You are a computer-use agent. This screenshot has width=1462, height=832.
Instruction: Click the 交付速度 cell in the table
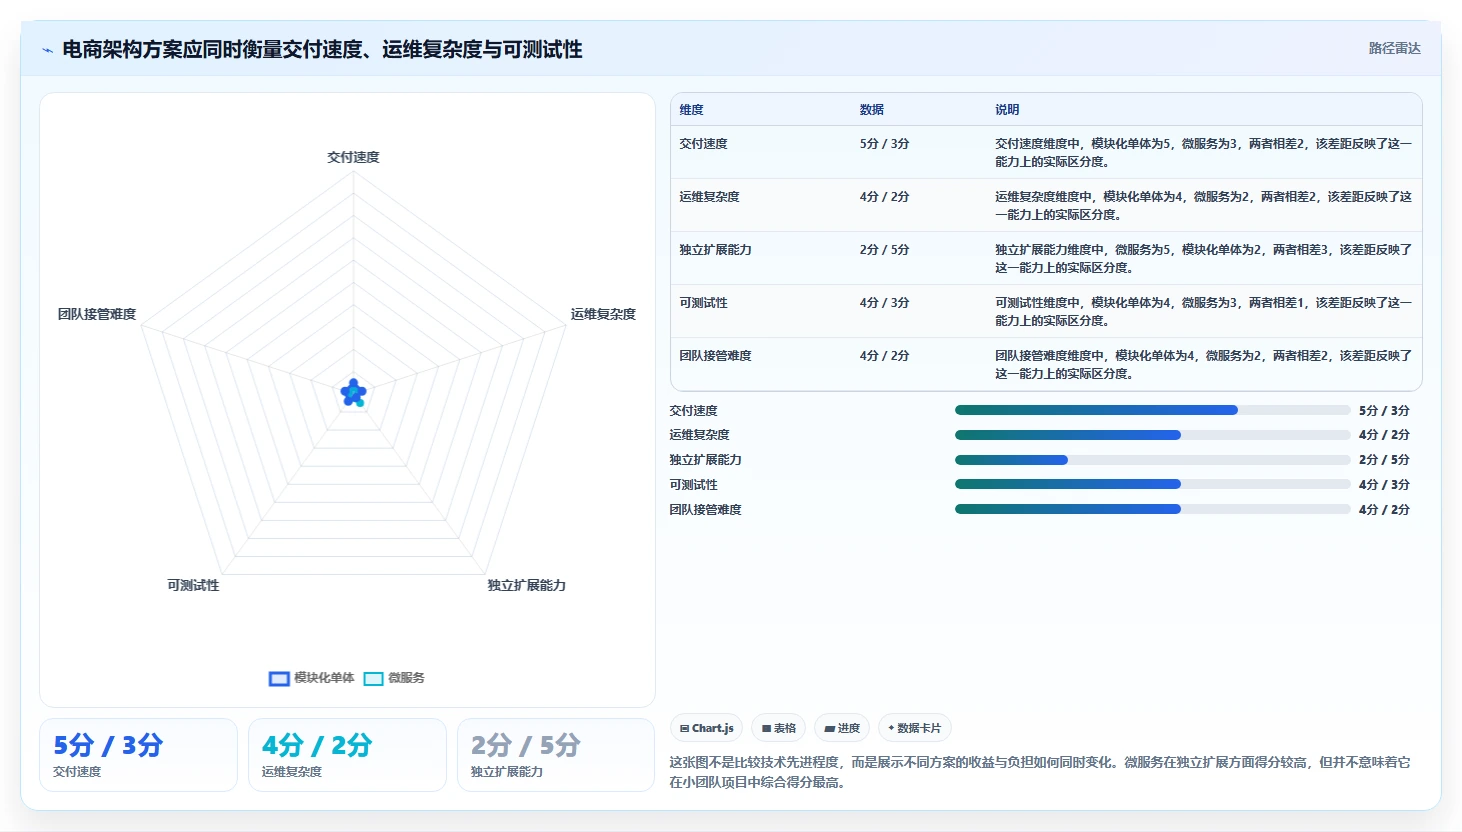click(x=704, y=144)
